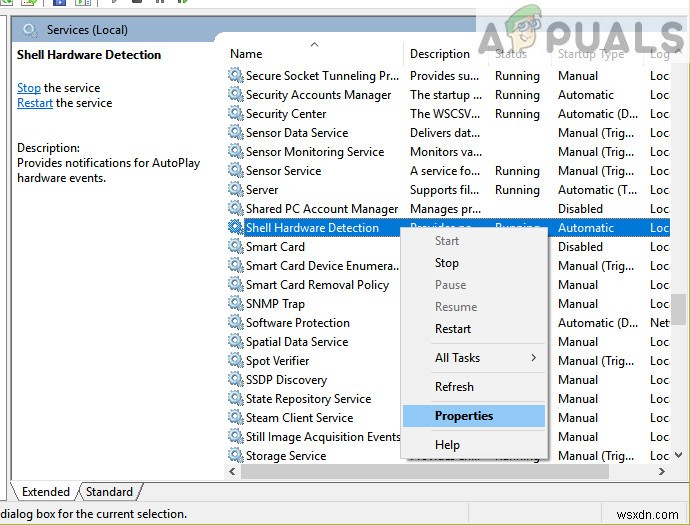Click 'Net' log-on value of Software Protection

(x=660, y=323)
